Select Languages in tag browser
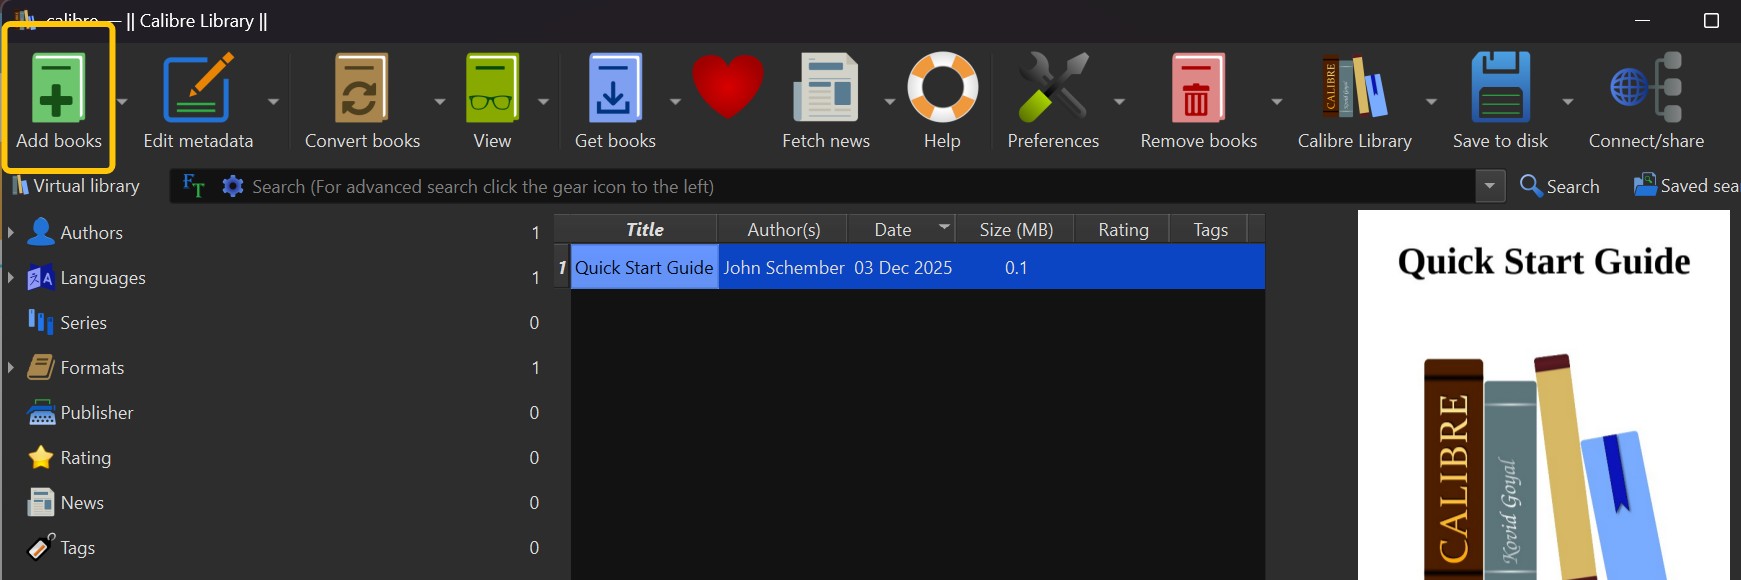This screenshot has height=580, width=1741. pos(103,277)
